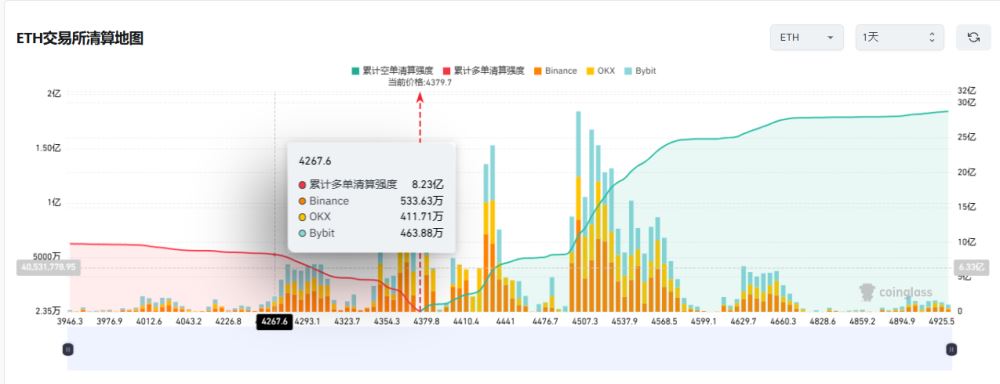Click the tallest bar near 4507.3
Viewport: 1000px width, 384px height.
578,211
